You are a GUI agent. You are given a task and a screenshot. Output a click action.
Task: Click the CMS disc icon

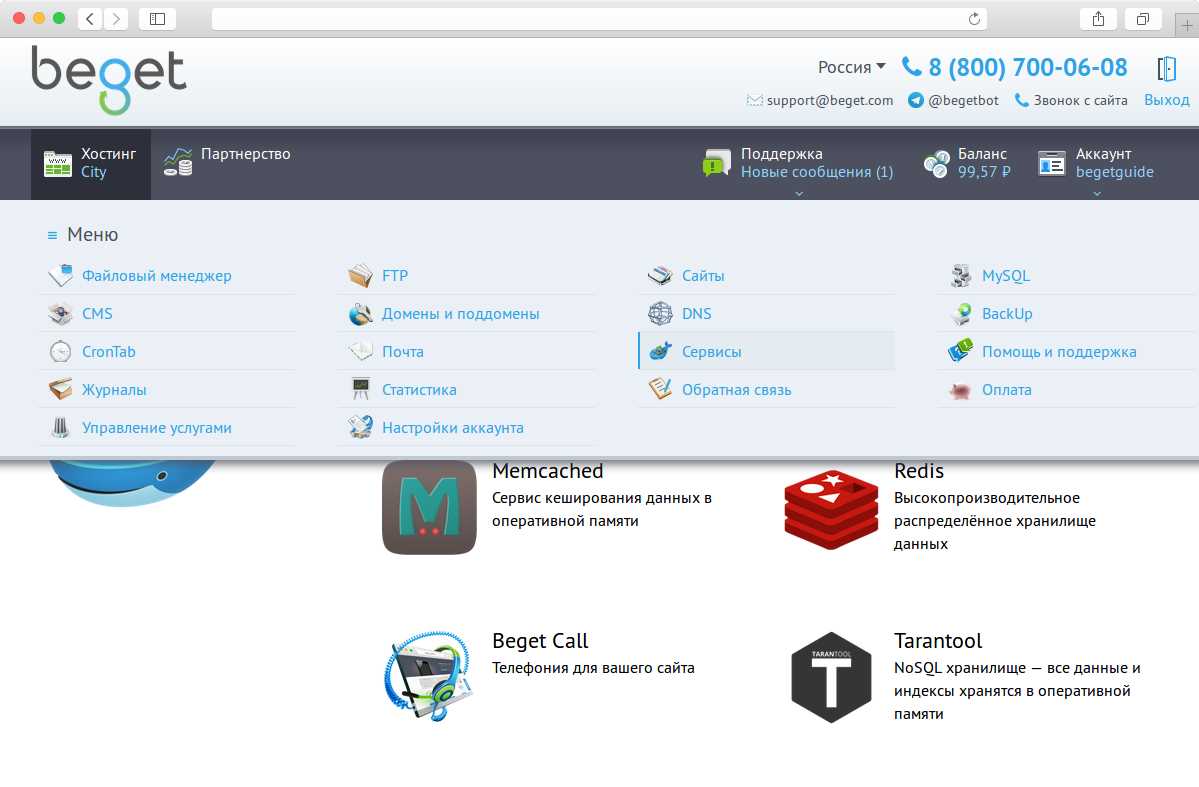(60, 314)
